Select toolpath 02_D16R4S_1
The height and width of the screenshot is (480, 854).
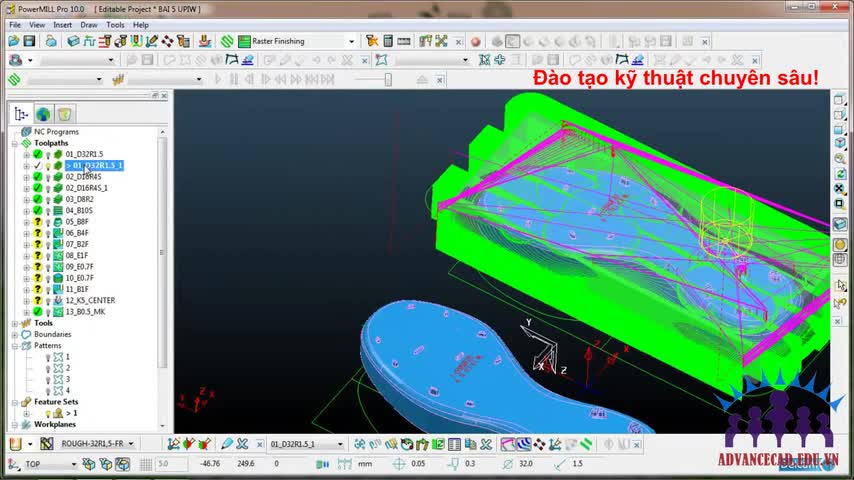point(87,188)
